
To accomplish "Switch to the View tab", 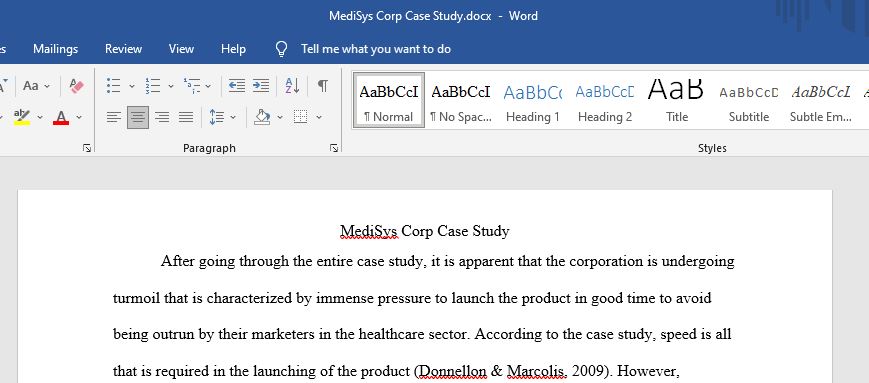I will [181, 49].
